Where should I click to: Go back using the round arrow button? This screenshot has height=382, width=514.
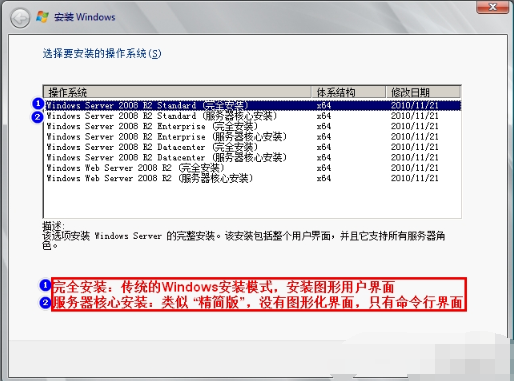[x=20, y=18]
